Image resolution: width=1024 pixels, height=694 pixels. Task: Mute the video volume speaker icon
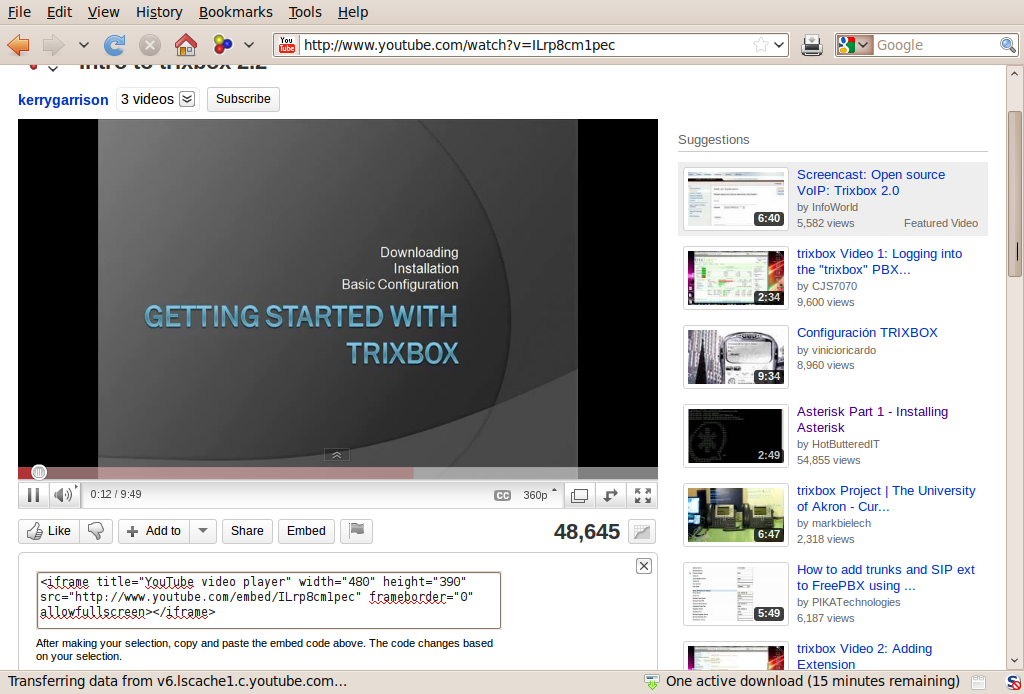point(63,495)
